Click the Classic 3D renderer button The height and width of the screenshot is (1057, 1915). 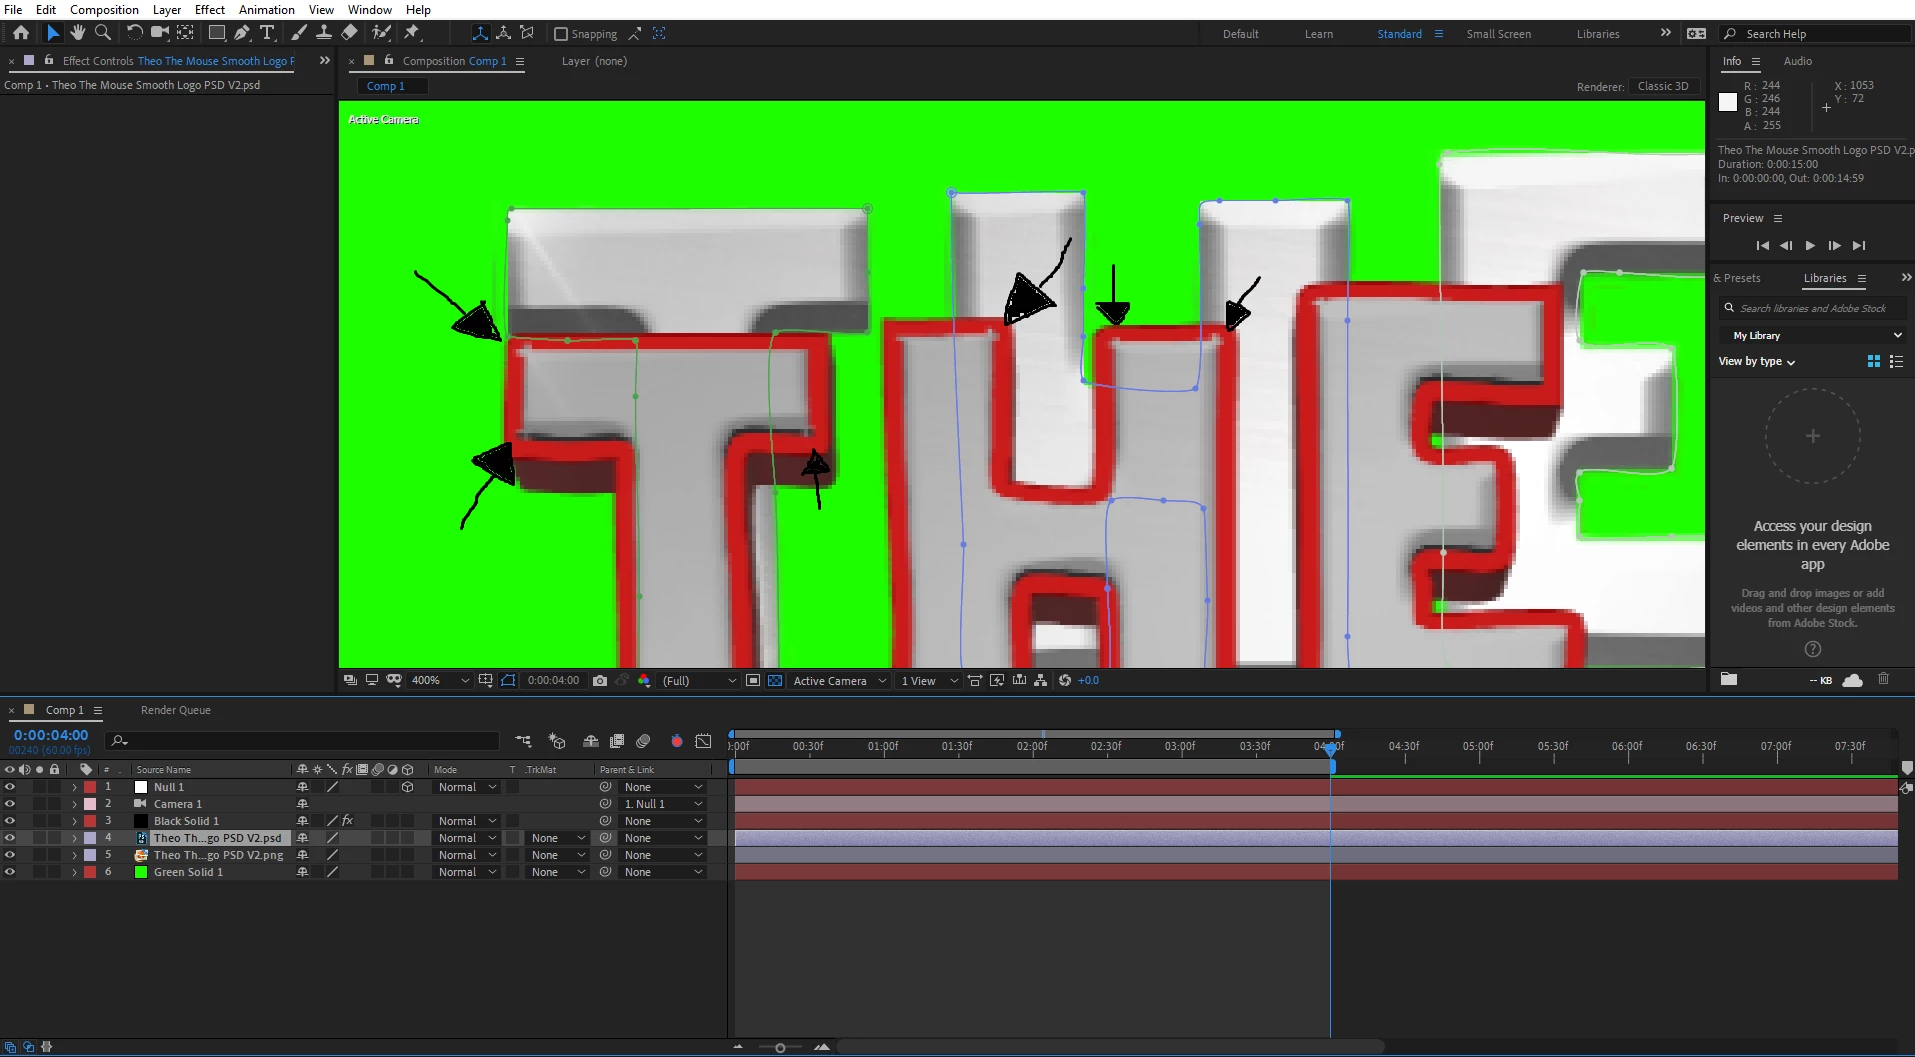(1662, 86)
